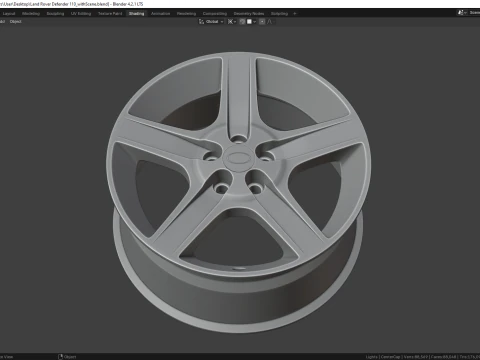Click the scene selector icon
This screenshot has width=480, height=360.
[461, 13]
